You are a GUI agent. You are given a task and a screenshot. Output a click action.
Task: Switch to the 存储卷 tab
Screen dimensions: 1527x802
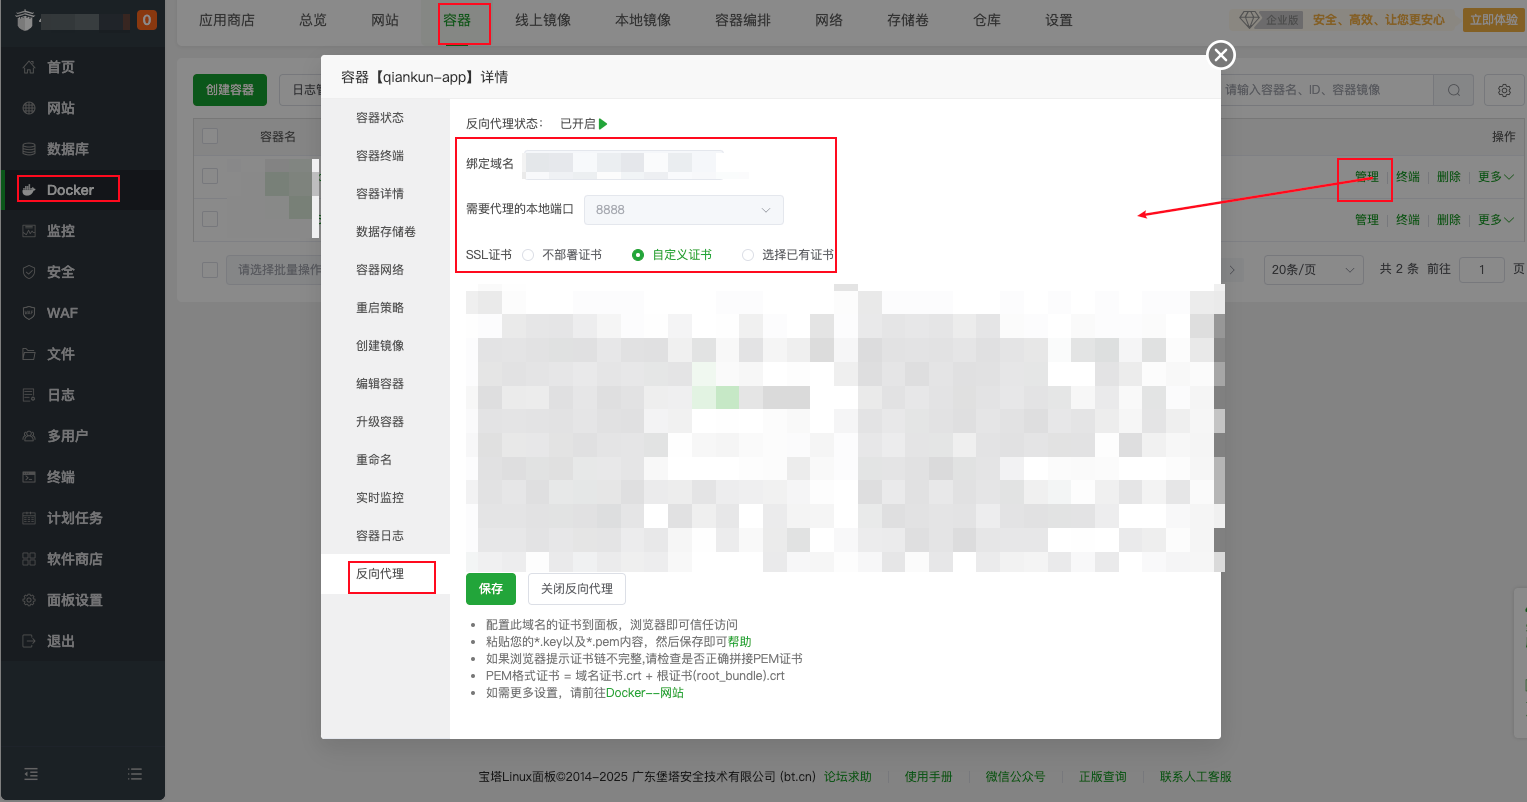point(908,20)
